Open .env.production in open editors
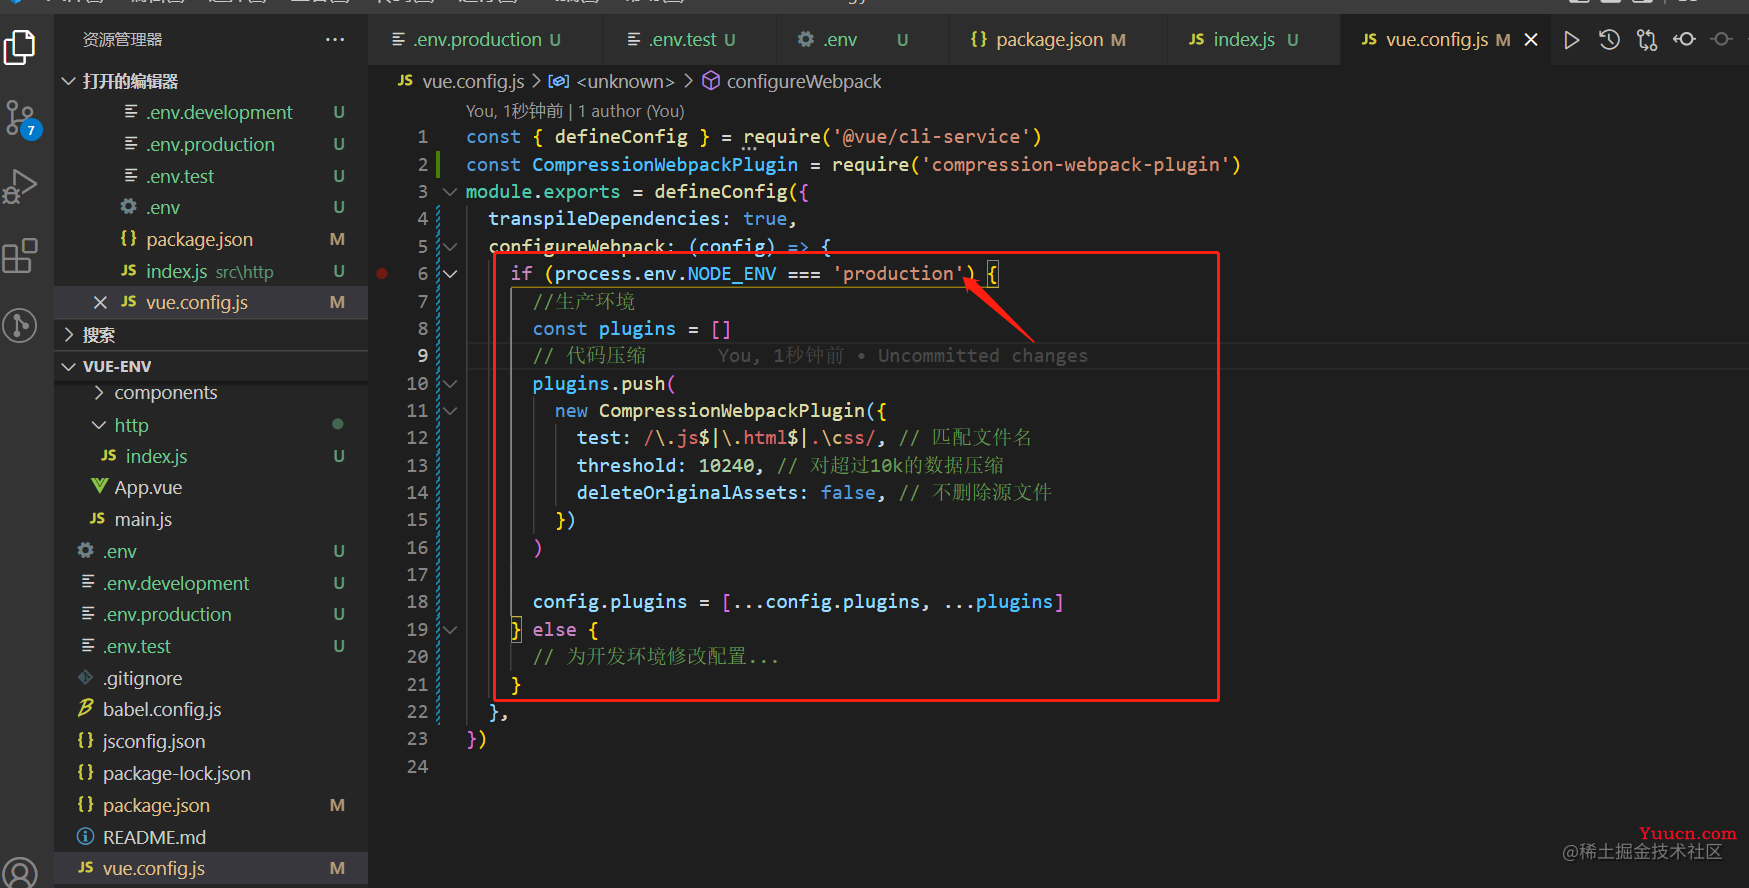The width and height of the screenshot is (1749, 888). click(x=210, y=145)
